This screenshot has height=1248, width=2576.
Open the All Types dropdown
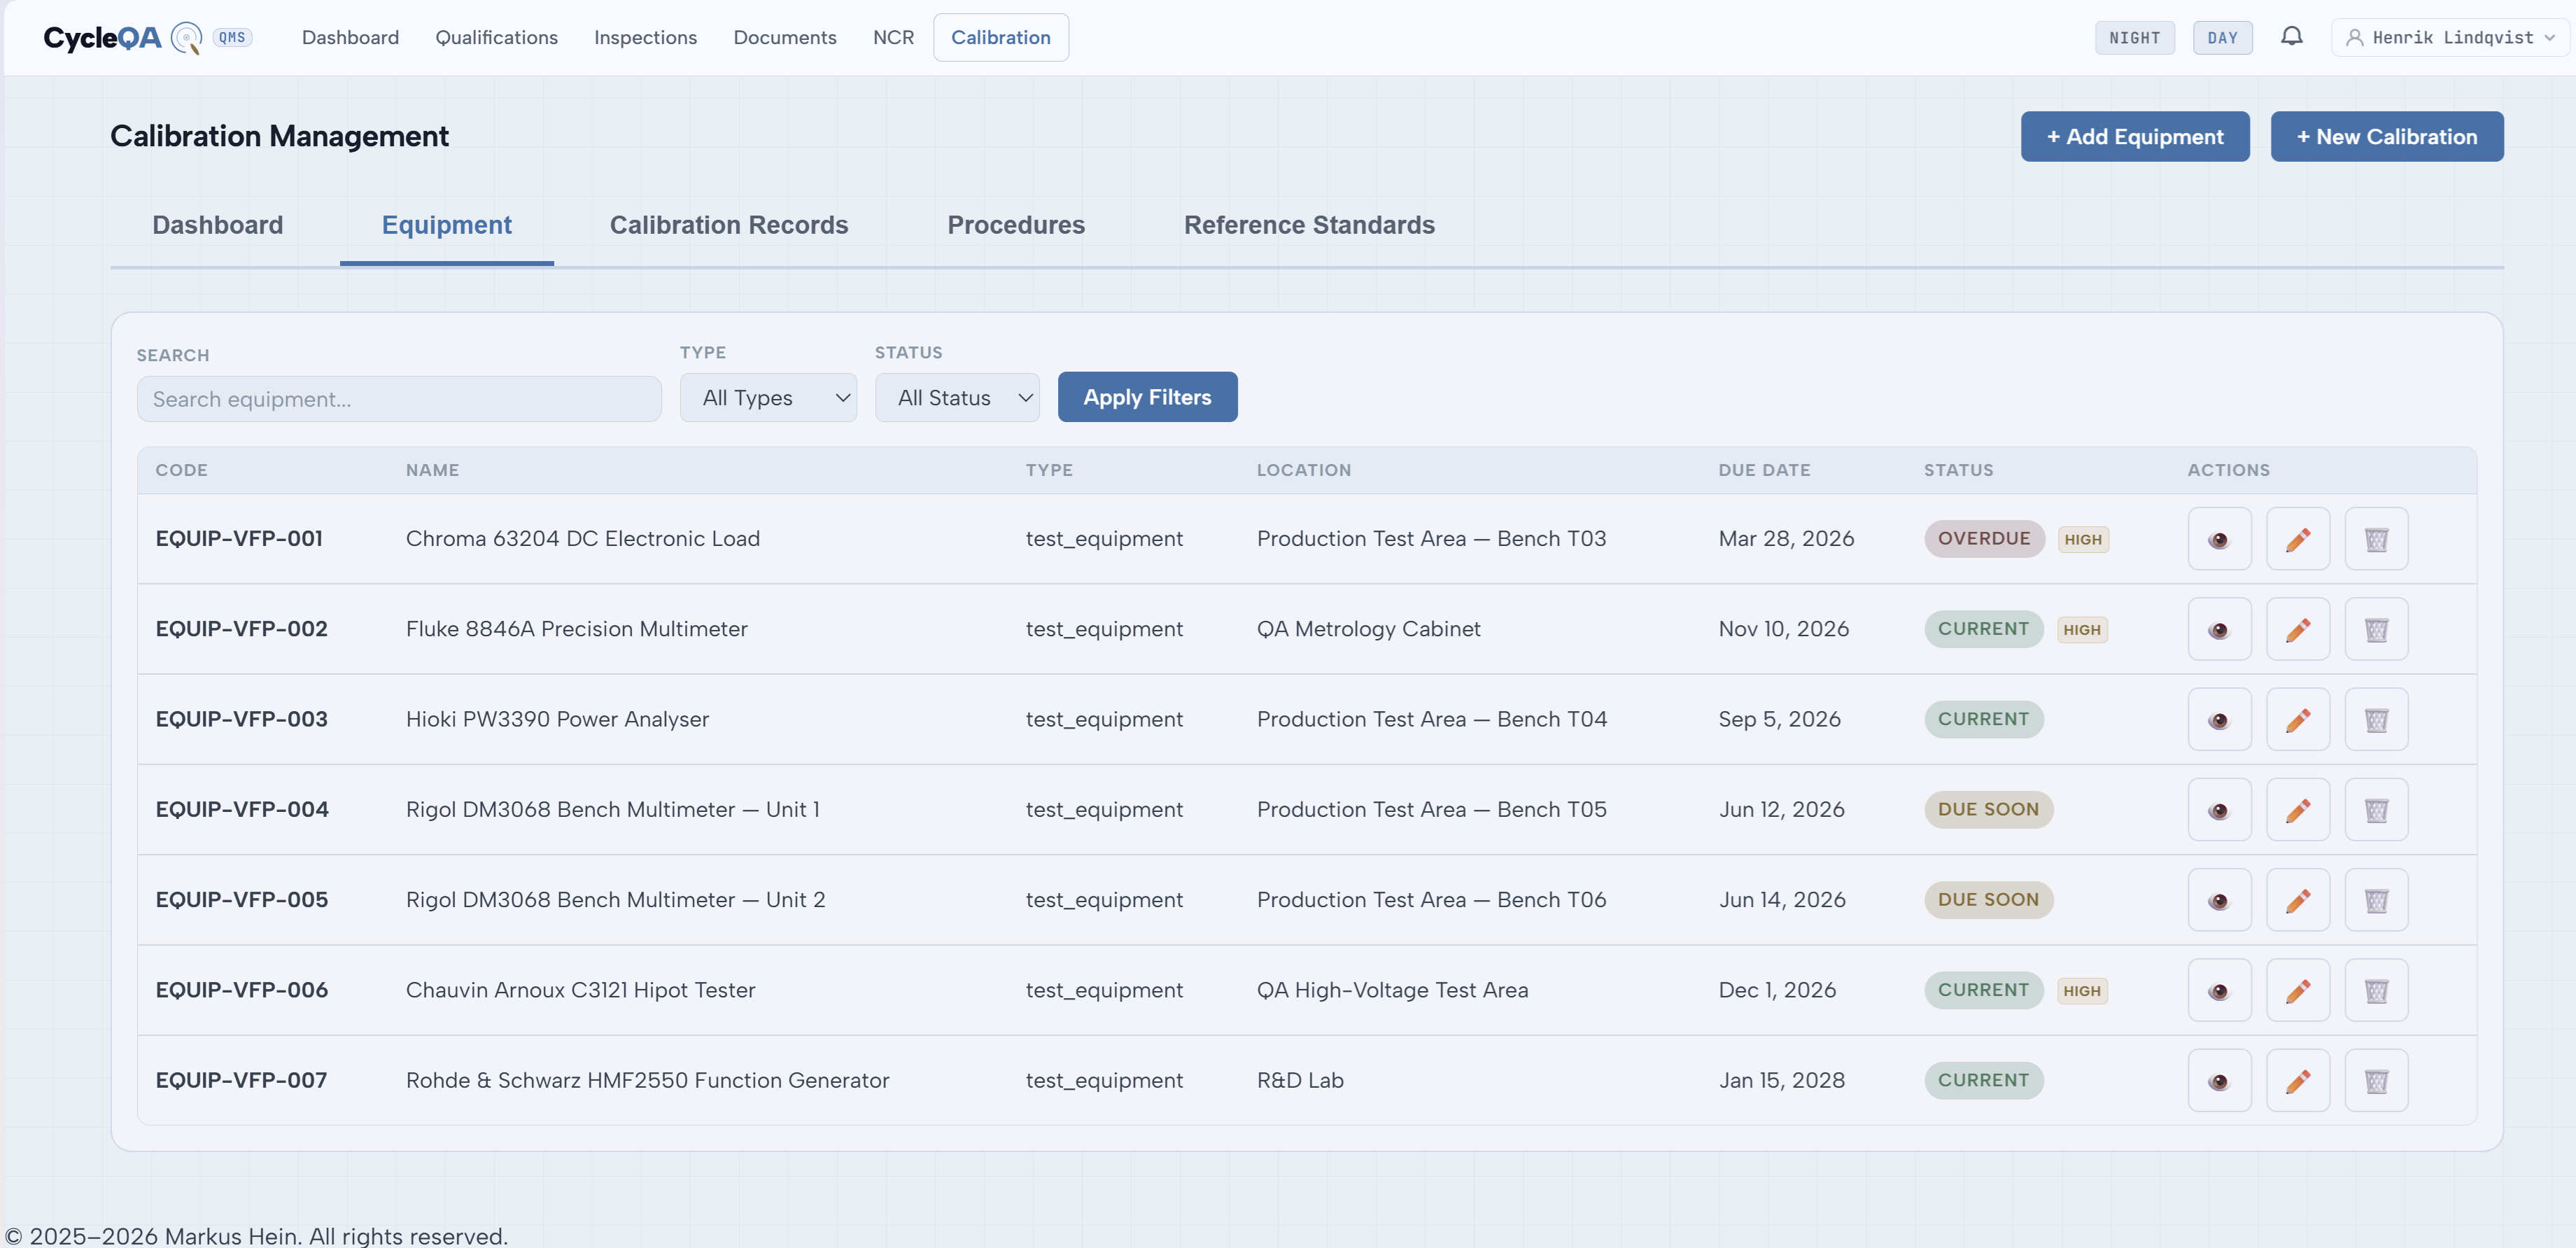(768, 398)
